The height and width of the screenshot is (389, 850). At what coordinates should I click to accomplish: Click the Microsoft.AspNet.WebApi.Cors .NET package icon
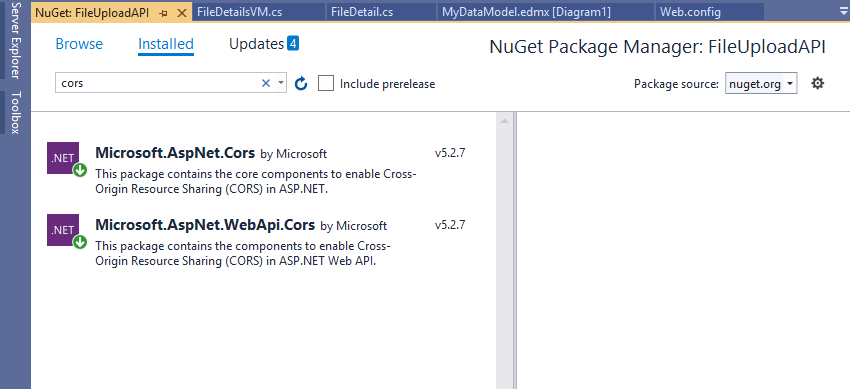click(63, 230)
